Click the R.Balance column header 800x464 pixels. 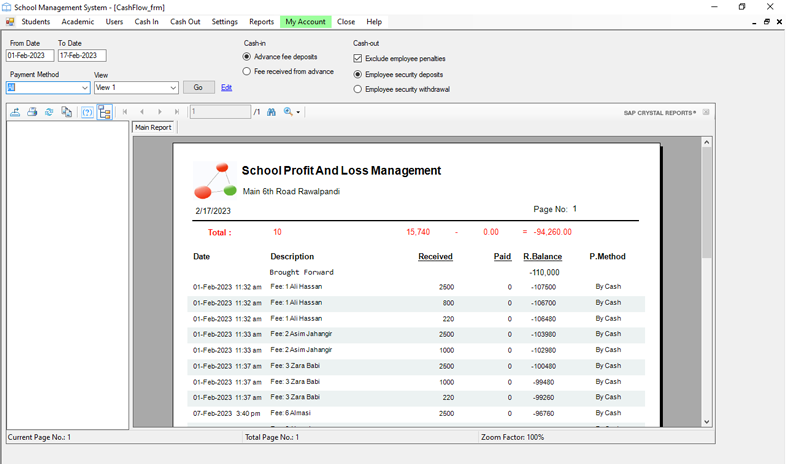[x=542, y=256]
